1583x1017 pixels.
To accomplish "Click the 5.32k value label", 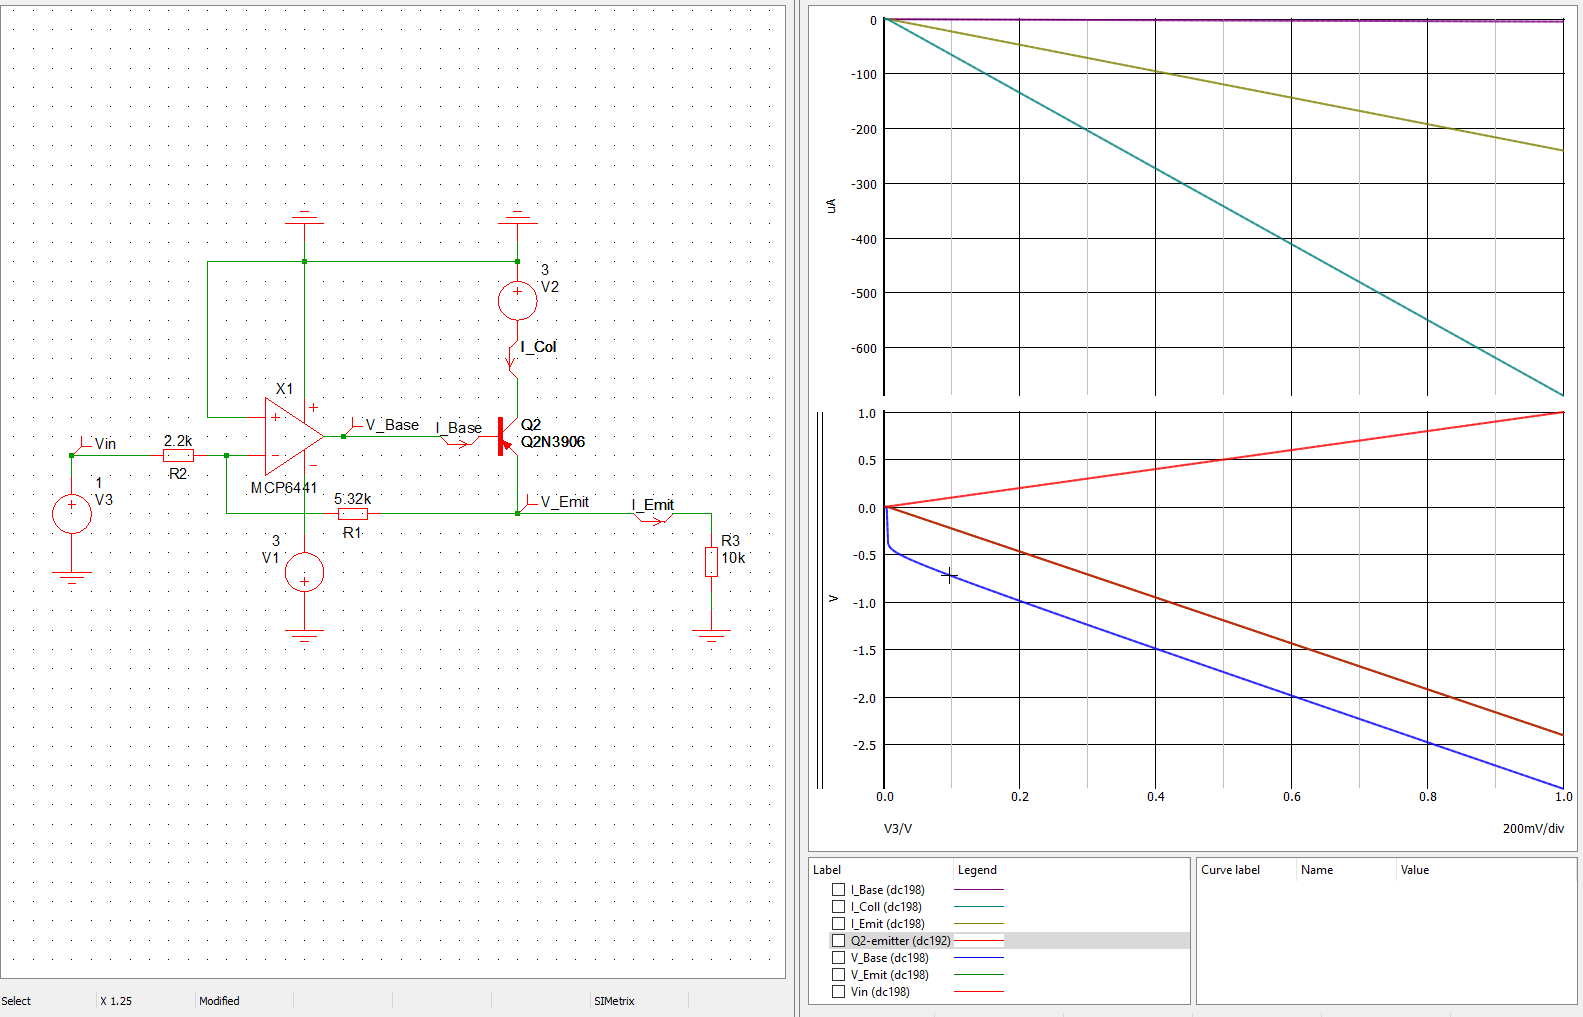I will tap(353, 499).
